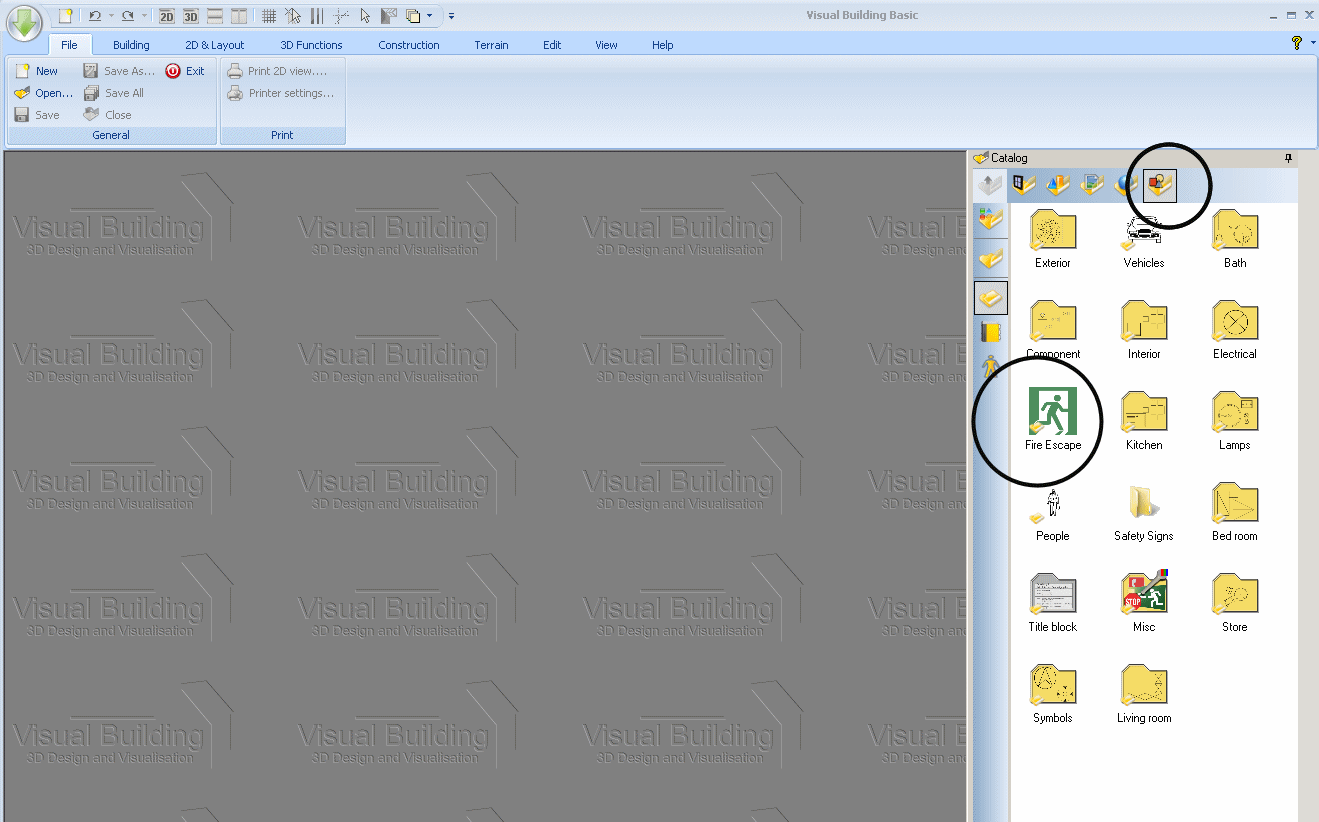This screenshot has width=1319, height=822.
Task: Open the Edit ribbon tab
Action: 552,45
